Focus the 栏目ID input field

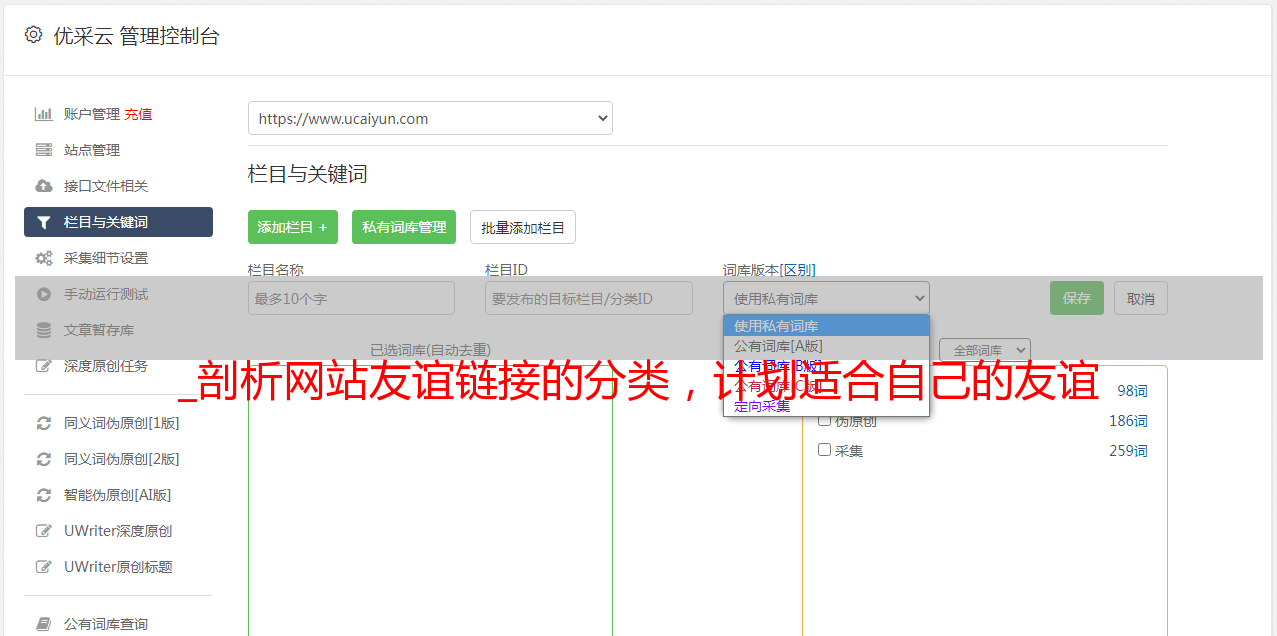[589, 298]
